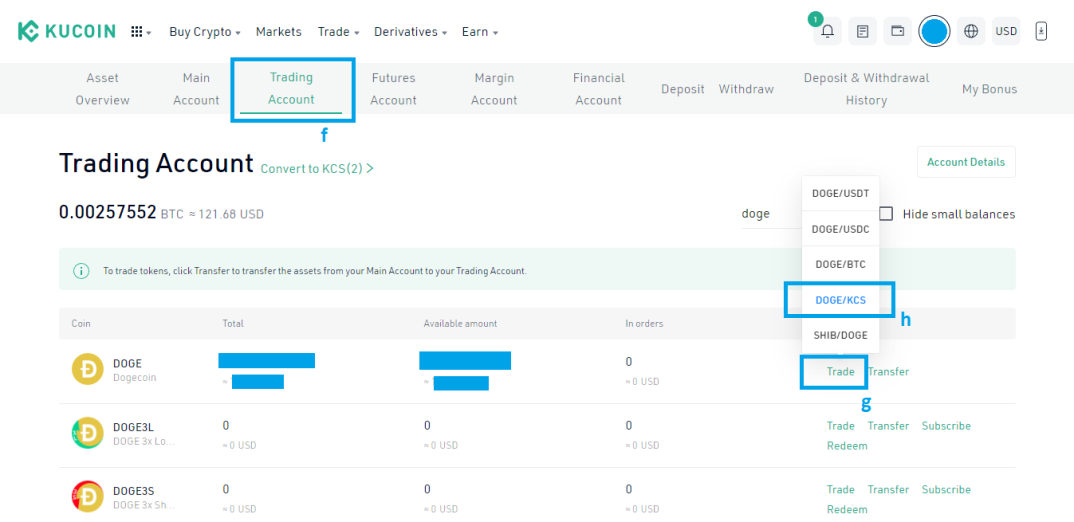Expand the Derivatives dropdown menu
This screenshot has height=522, width=1074.
(410, 32)
